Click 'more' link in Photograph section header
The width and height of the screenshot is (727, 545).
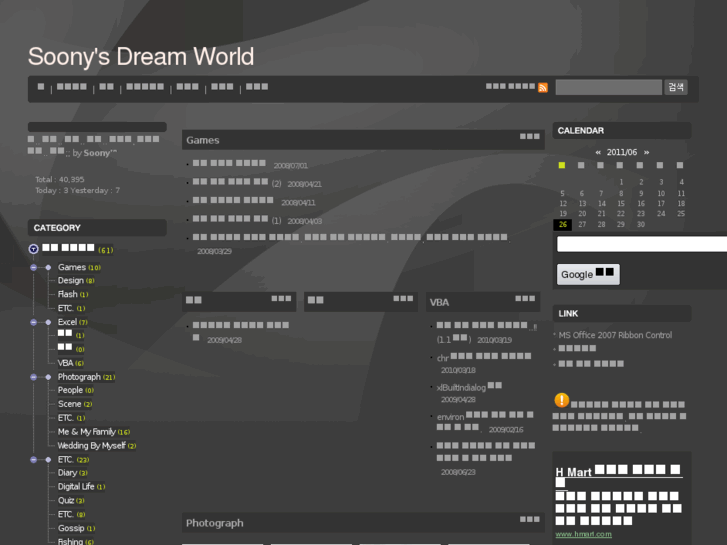click(529, 519)
